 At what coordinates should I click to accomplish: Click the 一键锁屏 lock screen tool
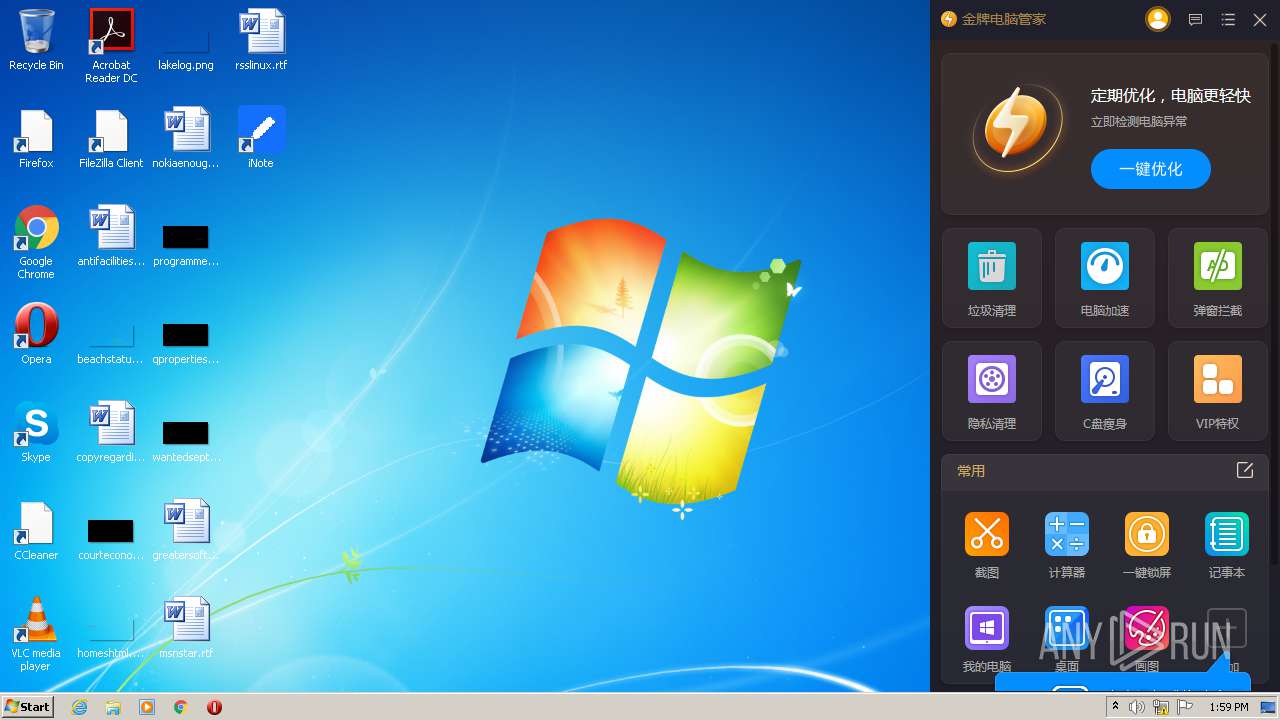tap(1147, 545)
